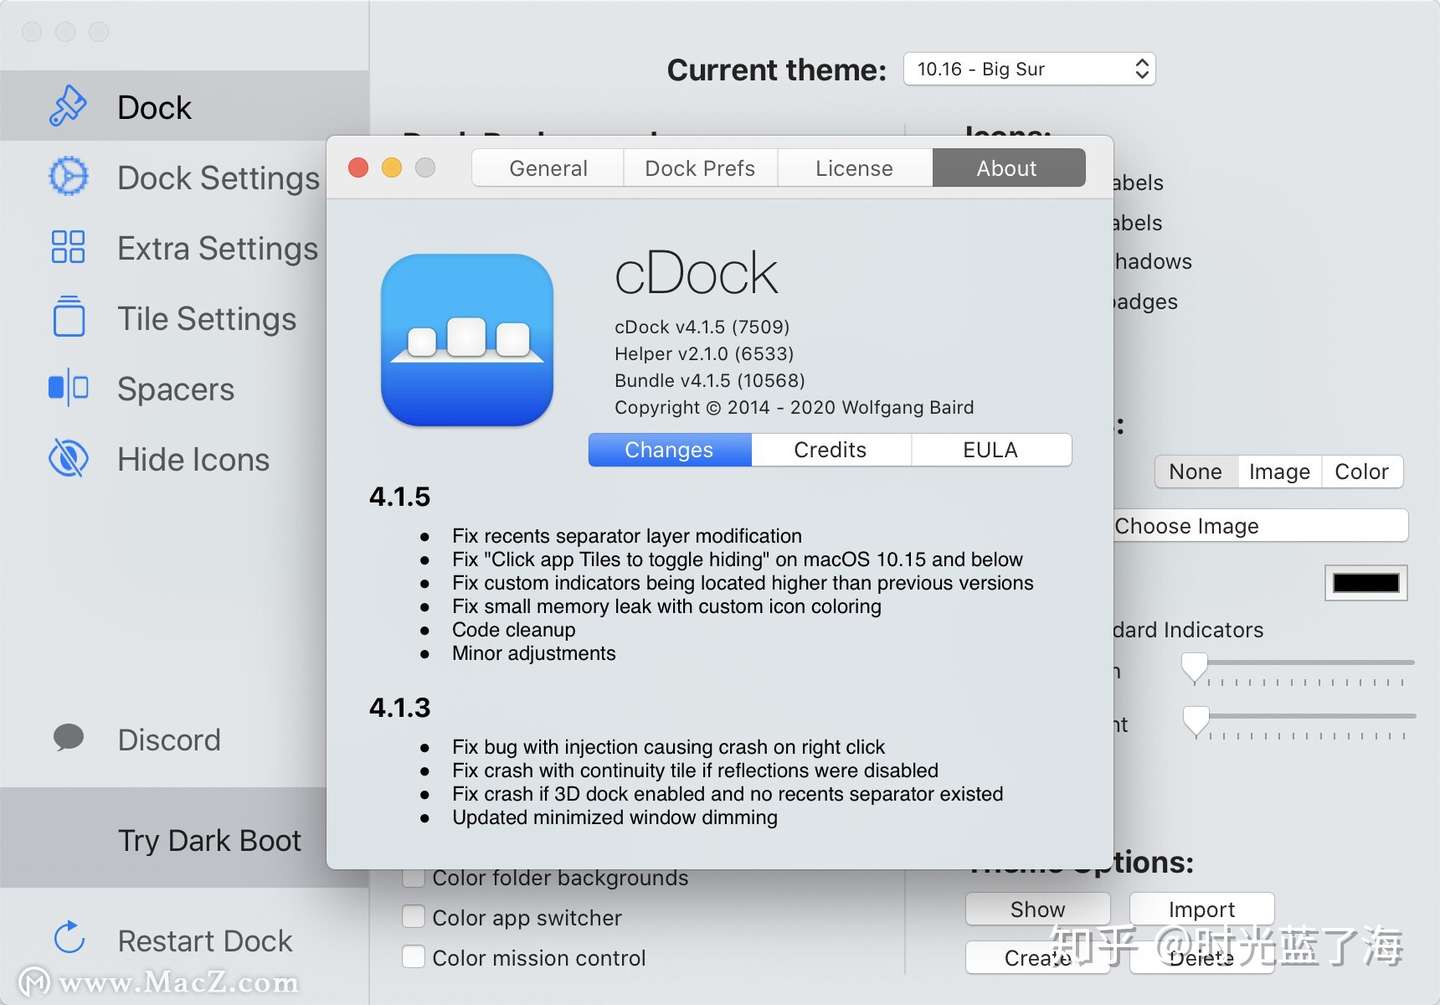Click "Fix recents separator layer modification" entry
This screenshot has width=1440, height=1005.
click(627, 536)
